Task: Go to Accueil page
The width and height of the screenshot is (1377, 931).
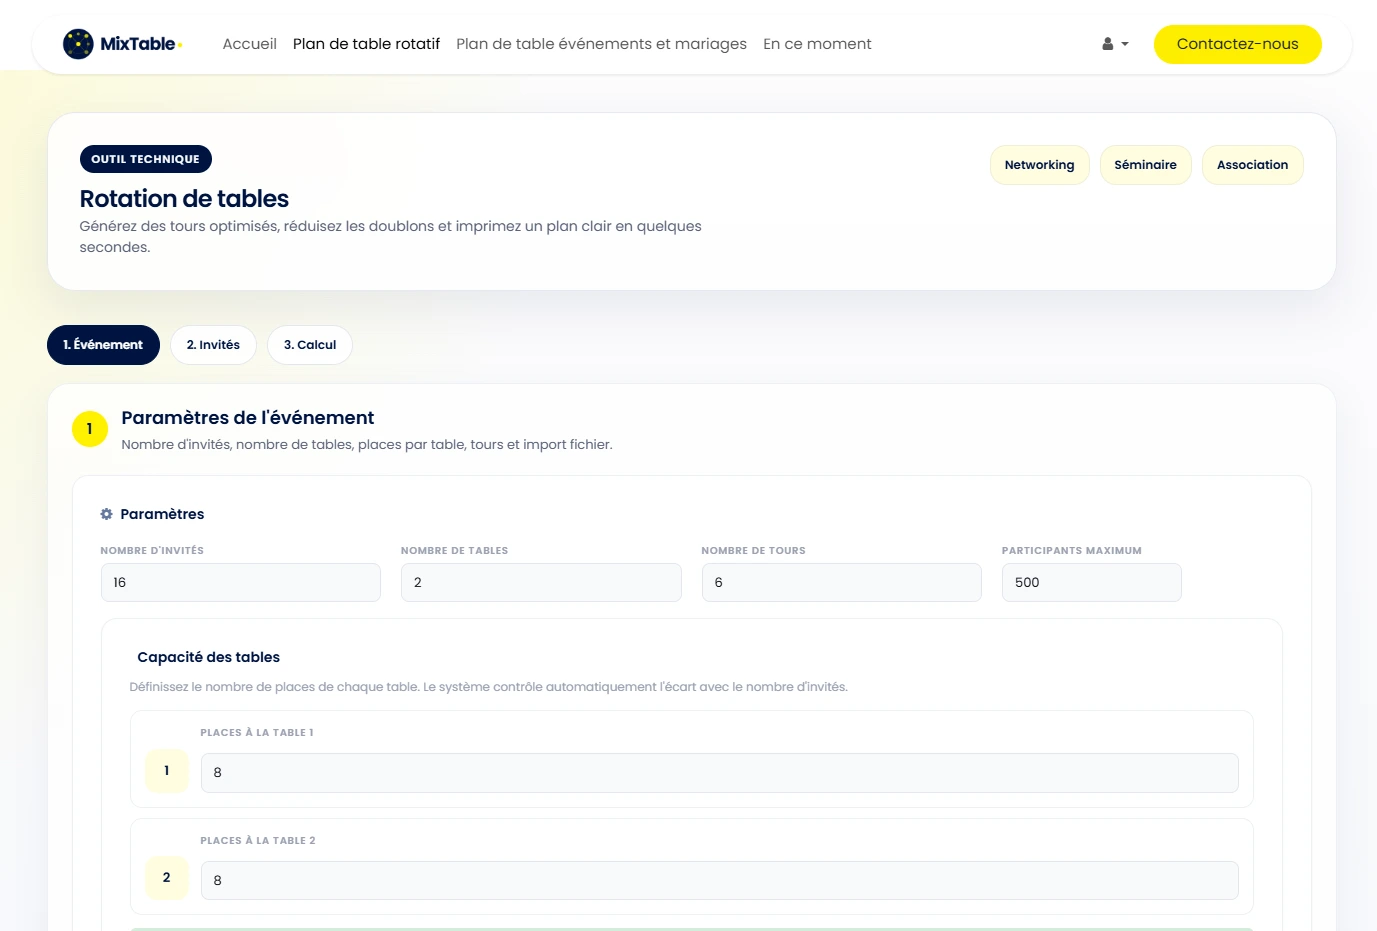Action: (x=249, y=44)
